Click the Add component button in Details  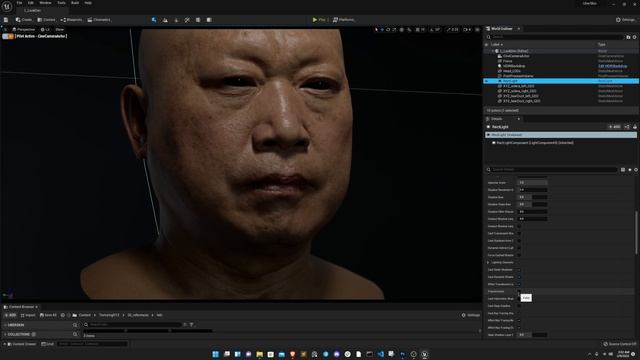pos(614,127)
